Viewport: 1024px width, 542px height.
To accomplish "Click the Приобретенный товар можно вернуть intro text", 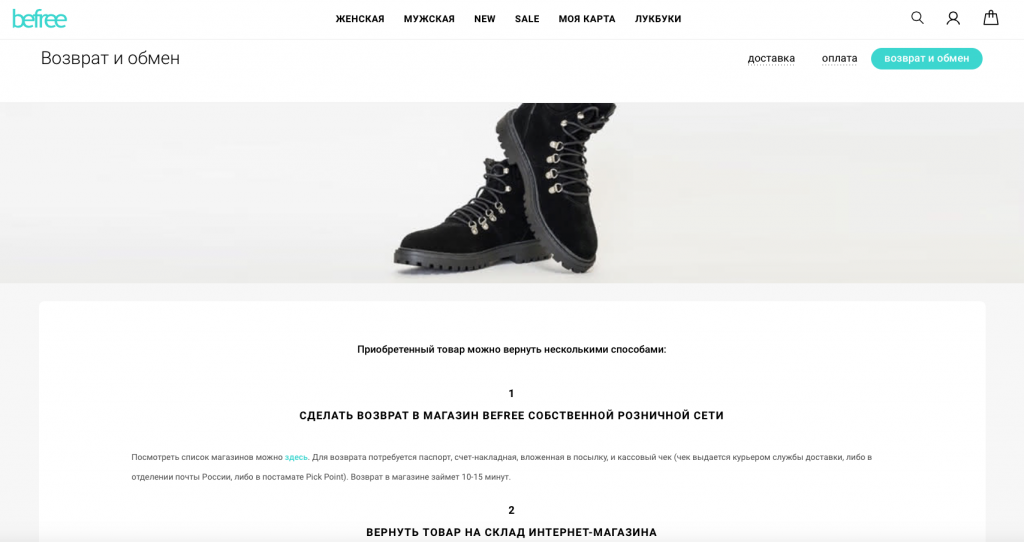I will coord(511,349).
